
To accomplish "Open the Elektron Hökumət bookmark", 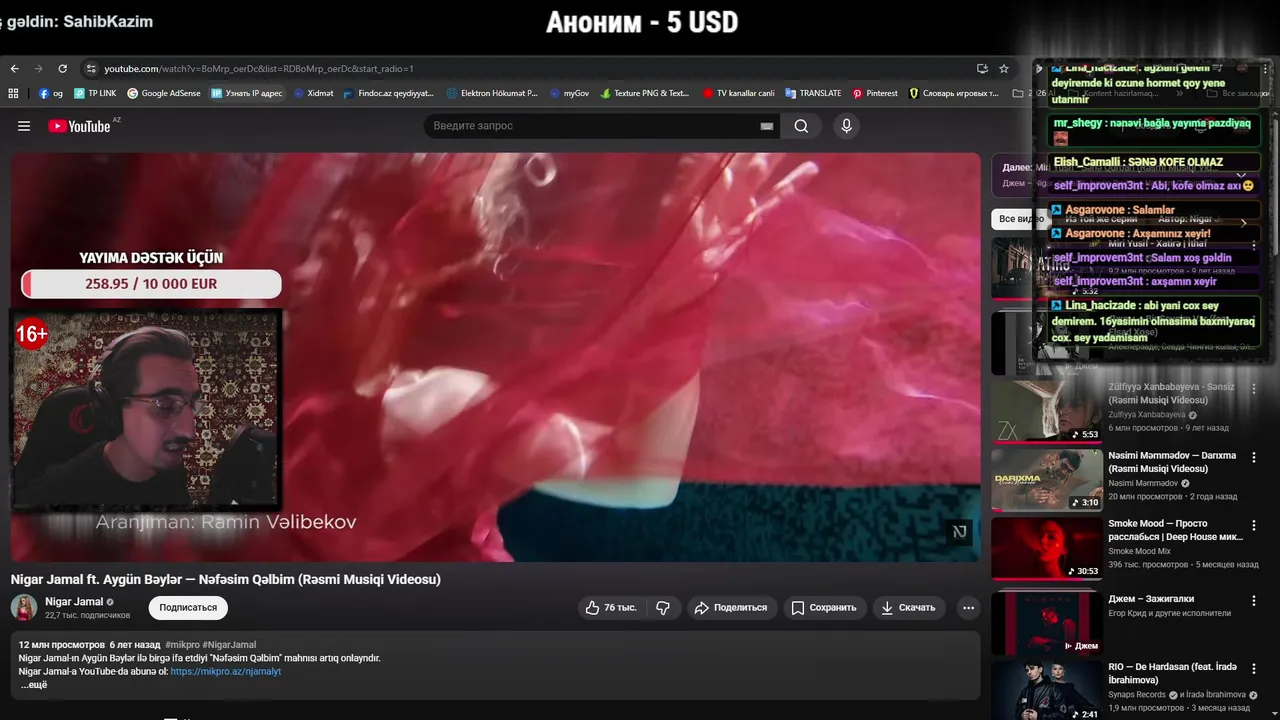I will tap(492, 93).
